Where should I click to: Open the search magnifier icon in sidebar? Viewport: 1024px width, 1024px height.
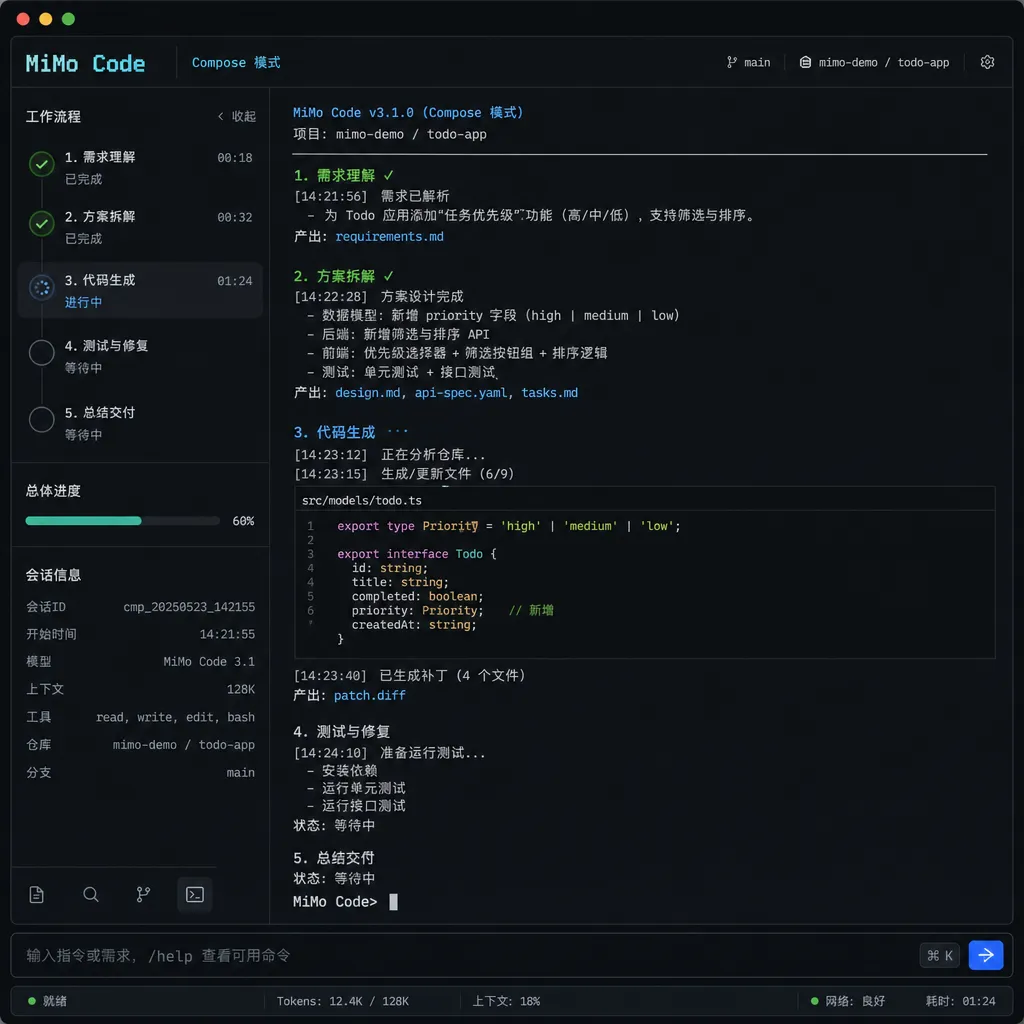[x=91, y=894]
